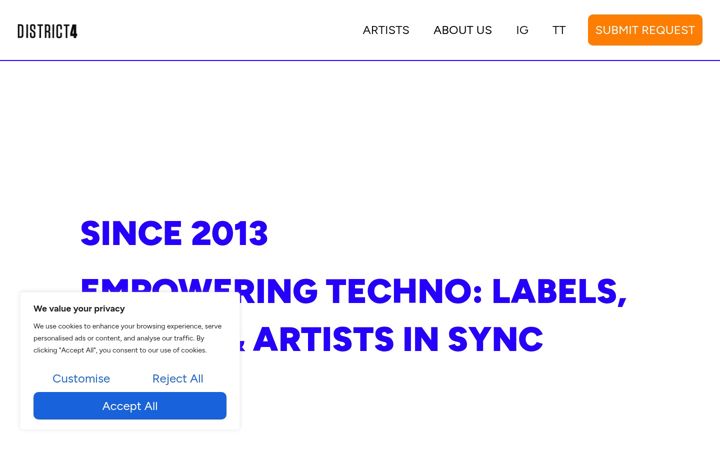Click the word TECHNO: in the headline
720x450 pixels.
tap(404, 291)
